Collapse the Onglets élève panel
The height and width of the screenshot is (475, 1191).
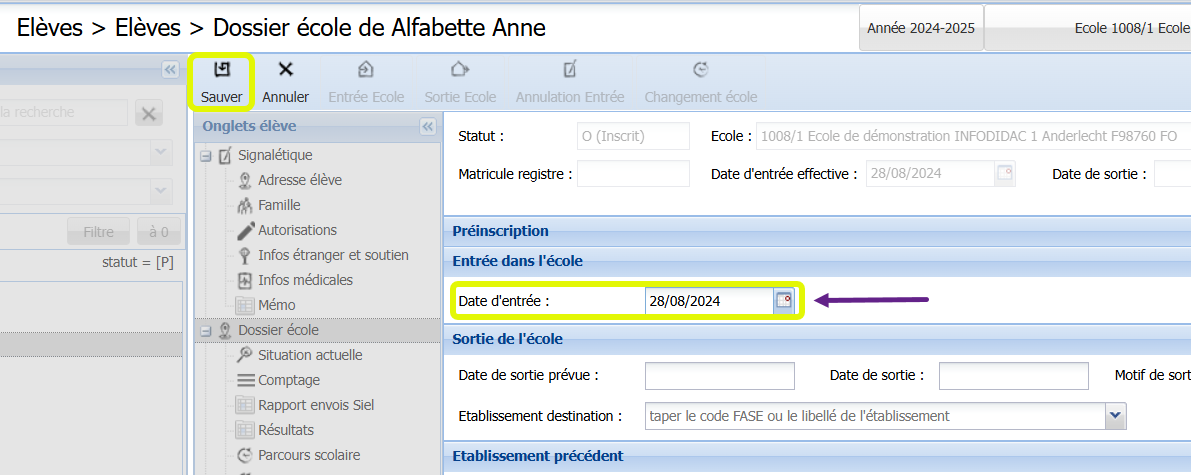(x=428, y=126)
